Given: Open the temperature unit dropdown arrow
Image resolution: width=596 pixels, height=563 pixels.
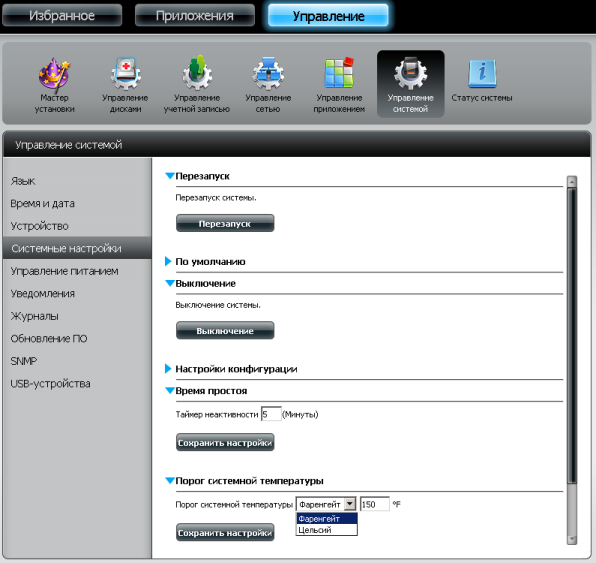Looking at the screenshot, I should 350,504.
